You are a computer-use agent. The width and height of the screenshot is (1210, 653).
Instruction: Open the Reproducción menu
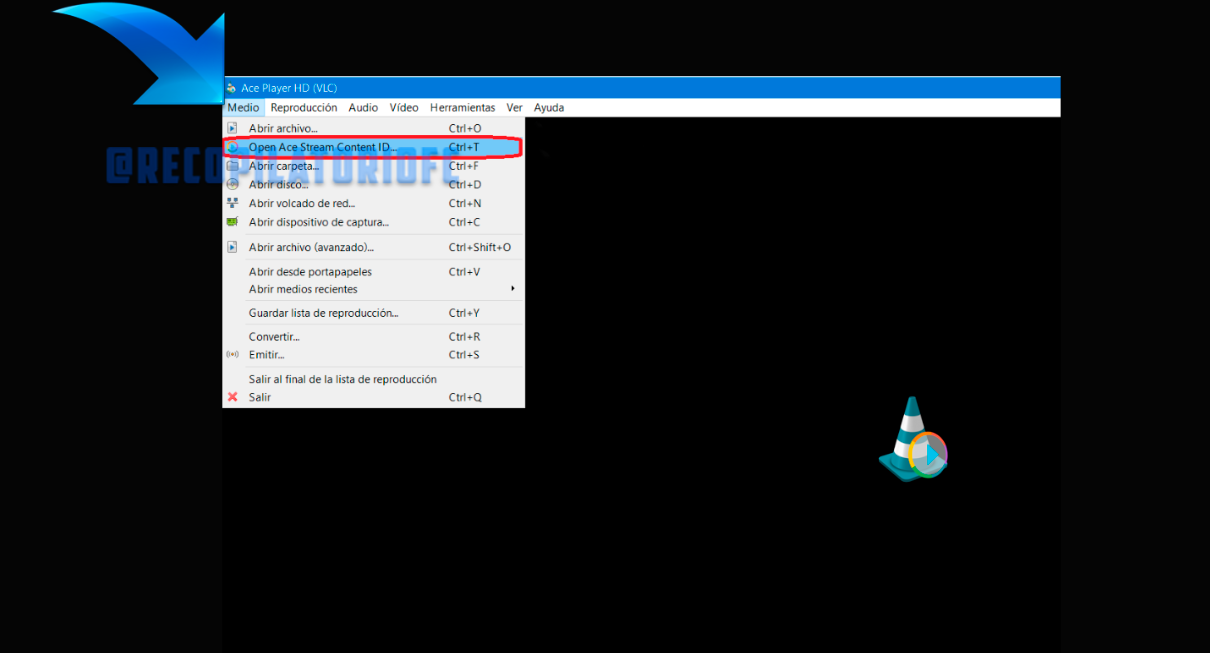304,108
